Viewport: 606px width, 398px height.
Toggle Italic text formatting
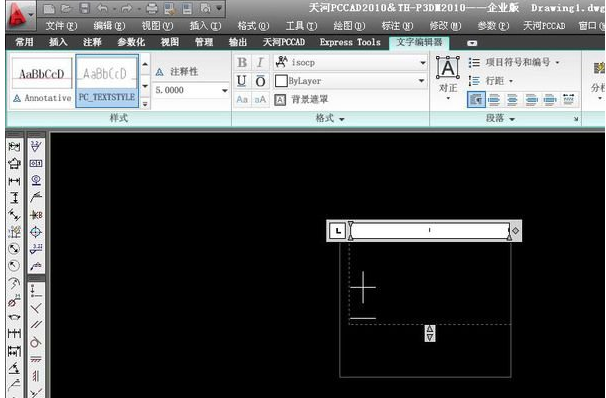[x=260, y=62]
